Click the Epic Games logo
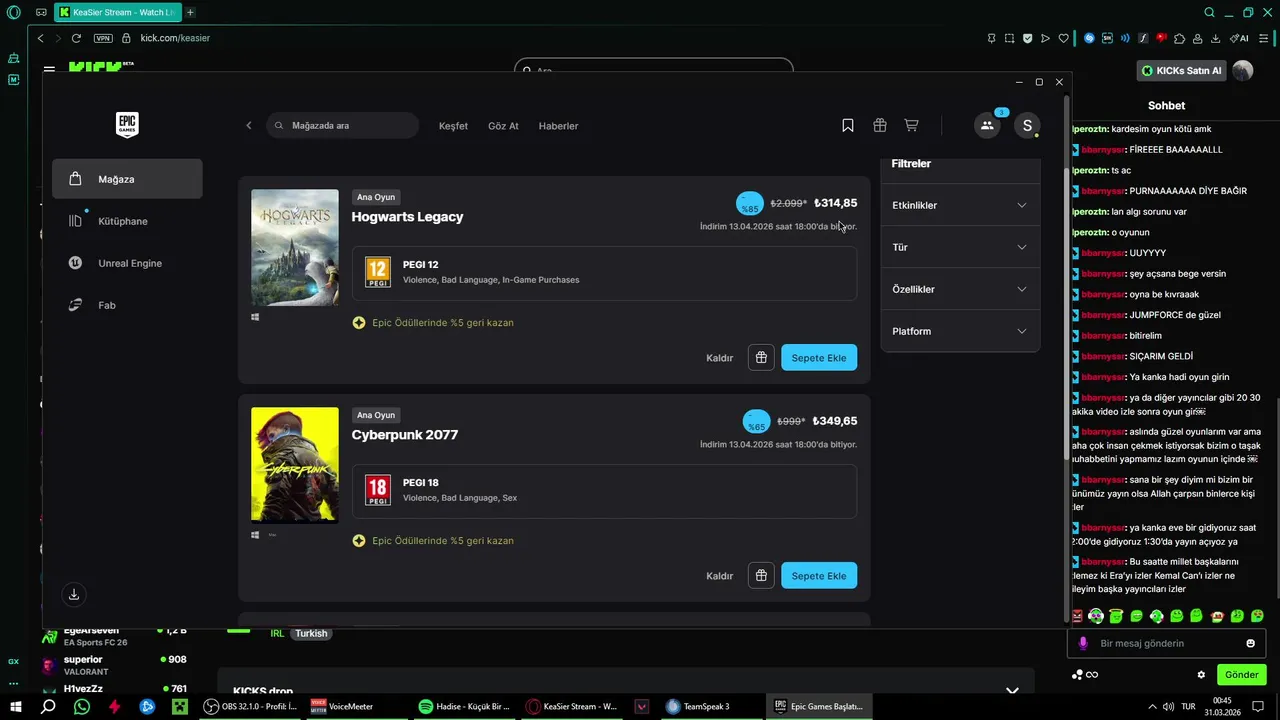Image resolution: width=1280 pixels, height=720 pixels. pos(127,125)
